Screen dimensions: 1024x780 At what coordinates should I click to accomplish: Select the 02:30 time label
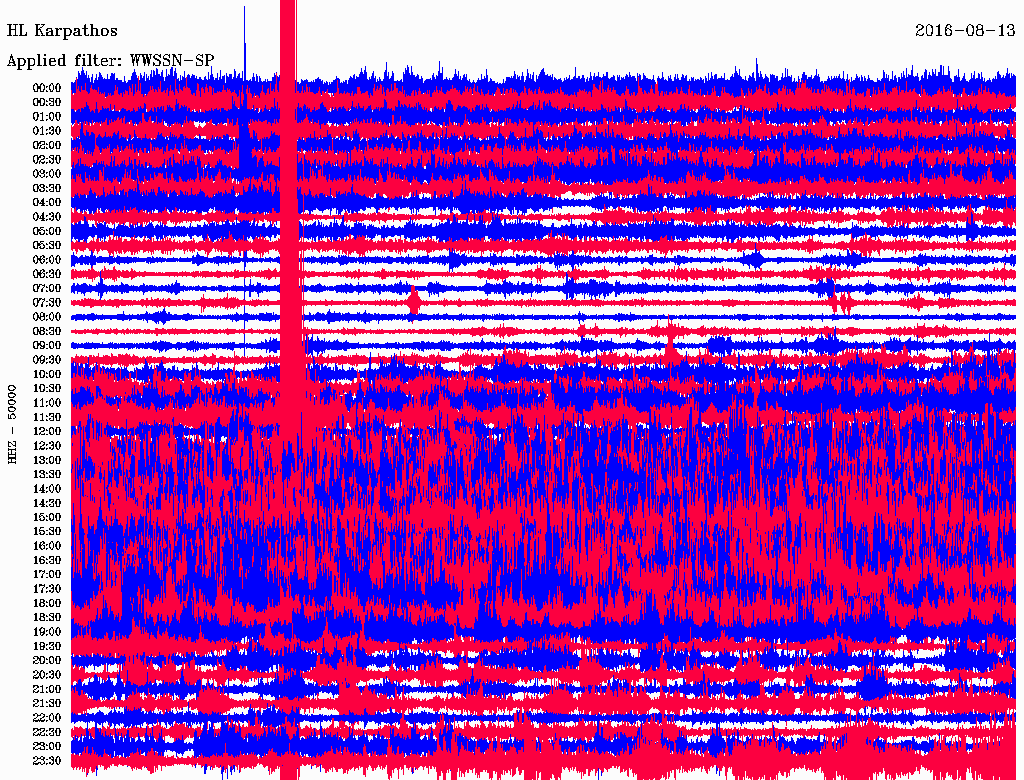pos(47,159)
